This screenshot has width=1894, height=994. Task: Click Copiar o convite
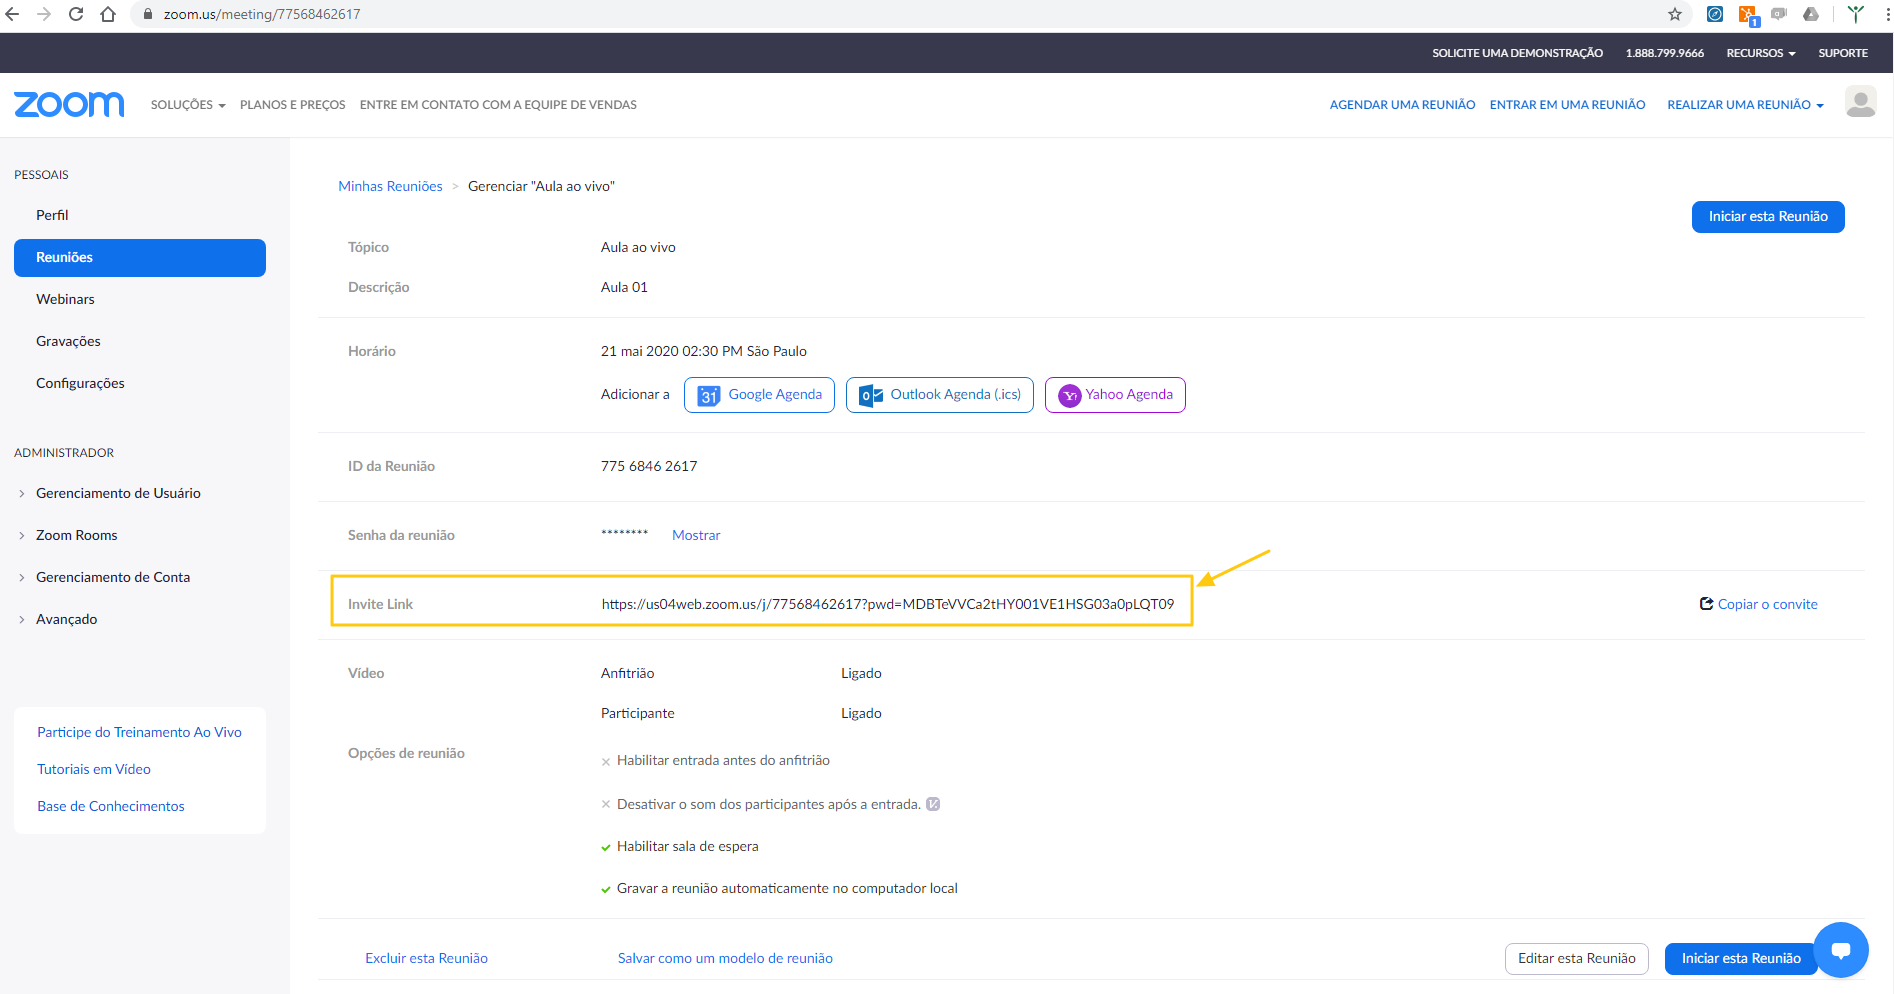(1759, 604)
